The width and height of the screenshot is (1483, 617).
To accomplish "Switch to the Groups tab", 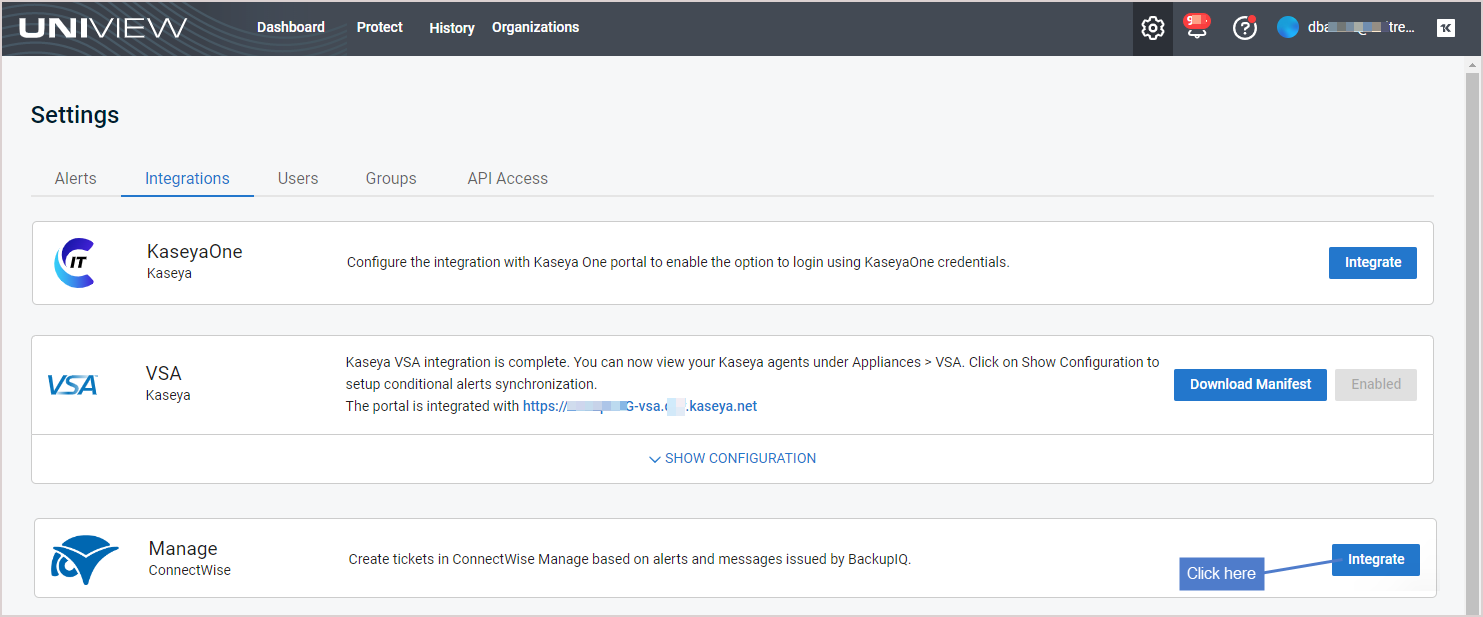I will [x=391, y=178].
